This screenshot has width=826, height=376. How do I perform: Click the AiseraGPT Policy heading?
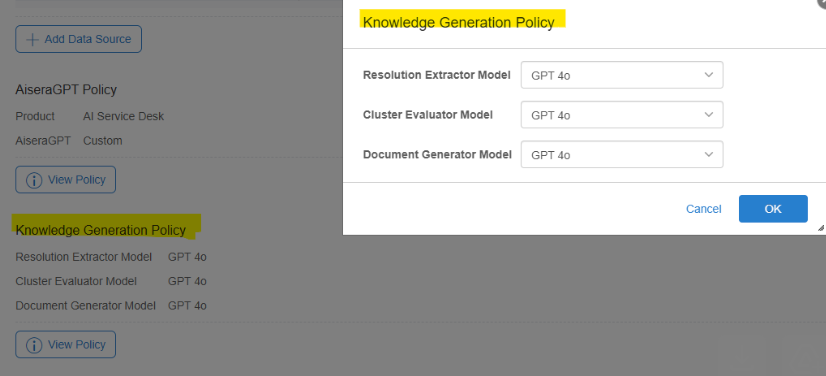click(66, 90)
